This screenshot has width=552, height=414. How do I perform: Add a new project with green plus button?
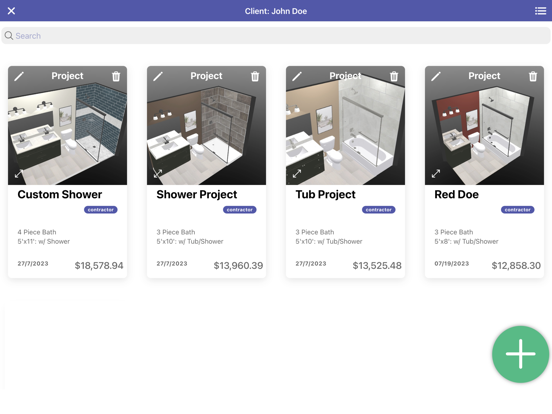[521, 354]
